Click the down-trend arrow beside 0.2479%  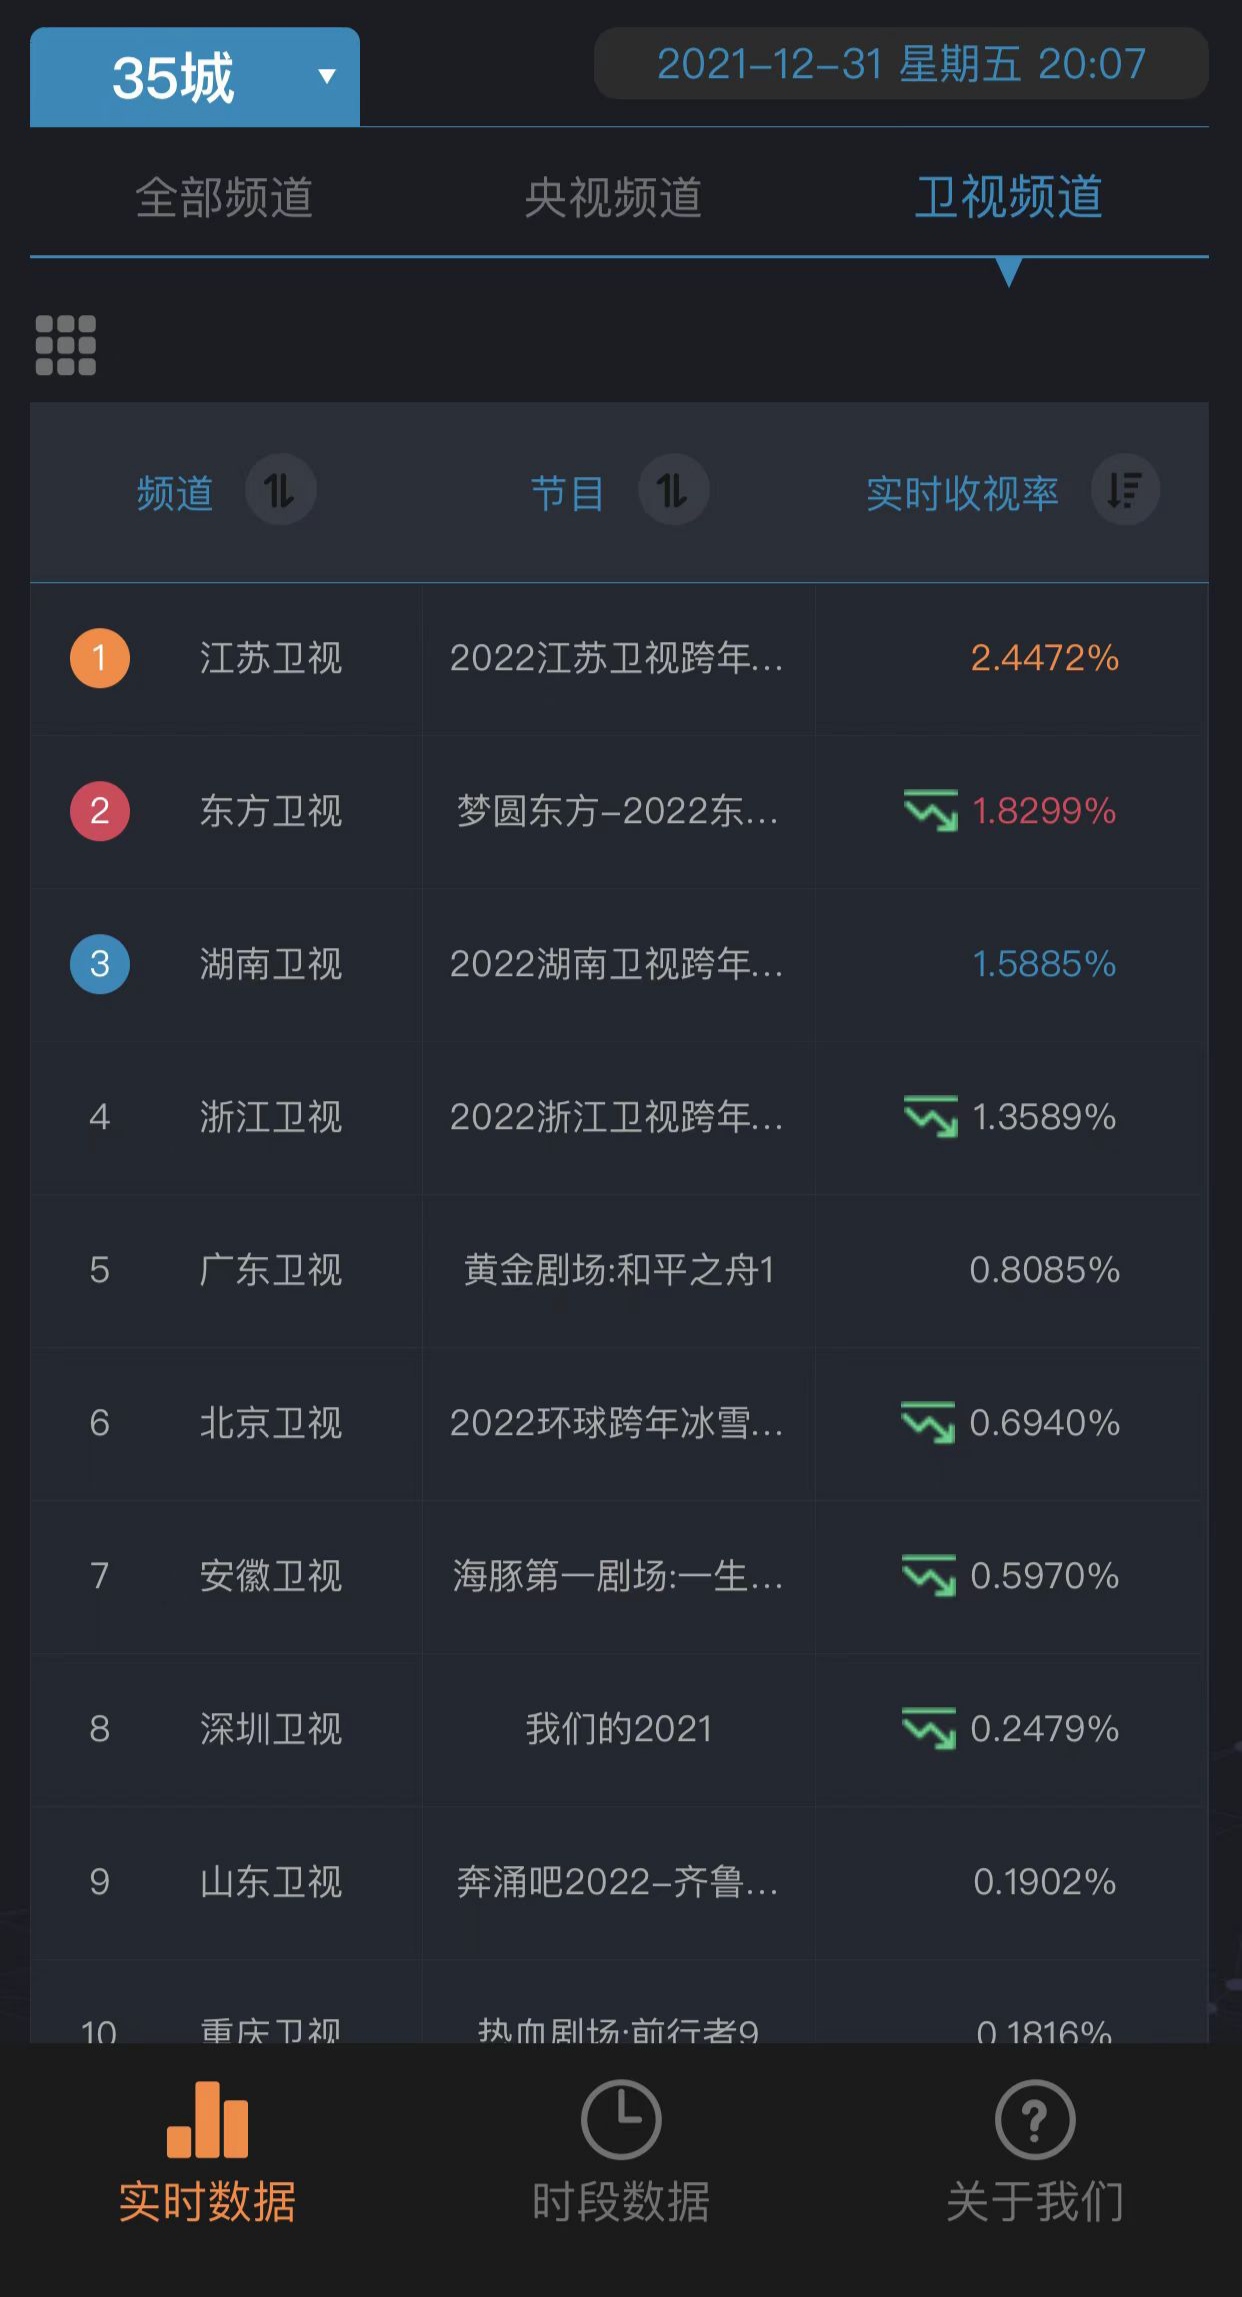pos(929,1729)
